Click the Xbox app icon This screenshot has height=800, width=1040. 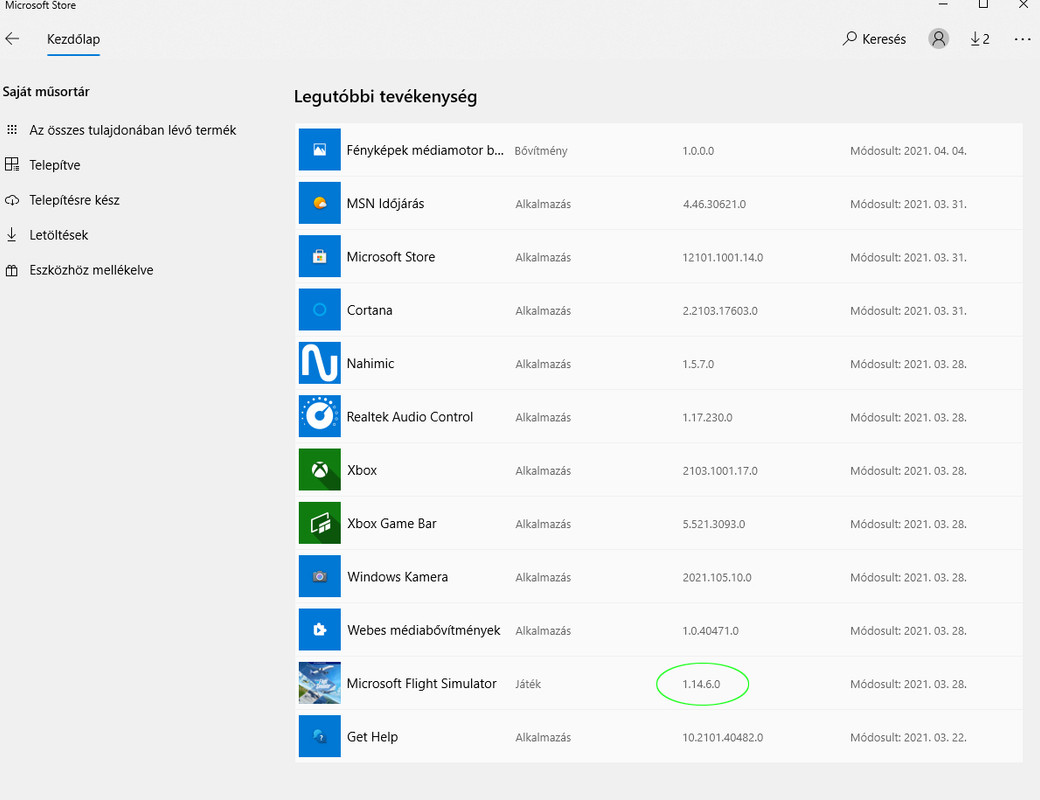point(320,470)
